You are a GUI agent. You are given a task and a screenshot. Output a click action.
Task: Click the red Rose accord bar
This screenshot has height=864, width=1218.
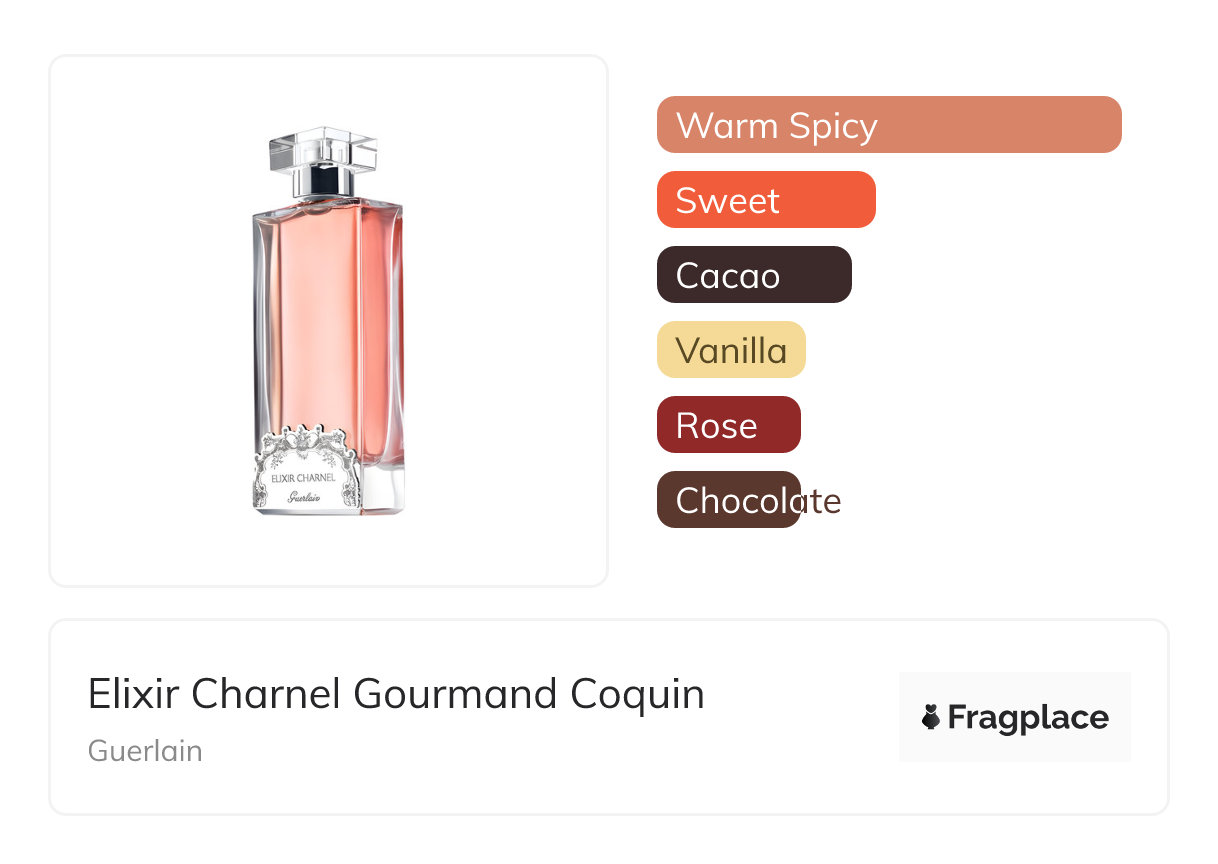[728, 425]
